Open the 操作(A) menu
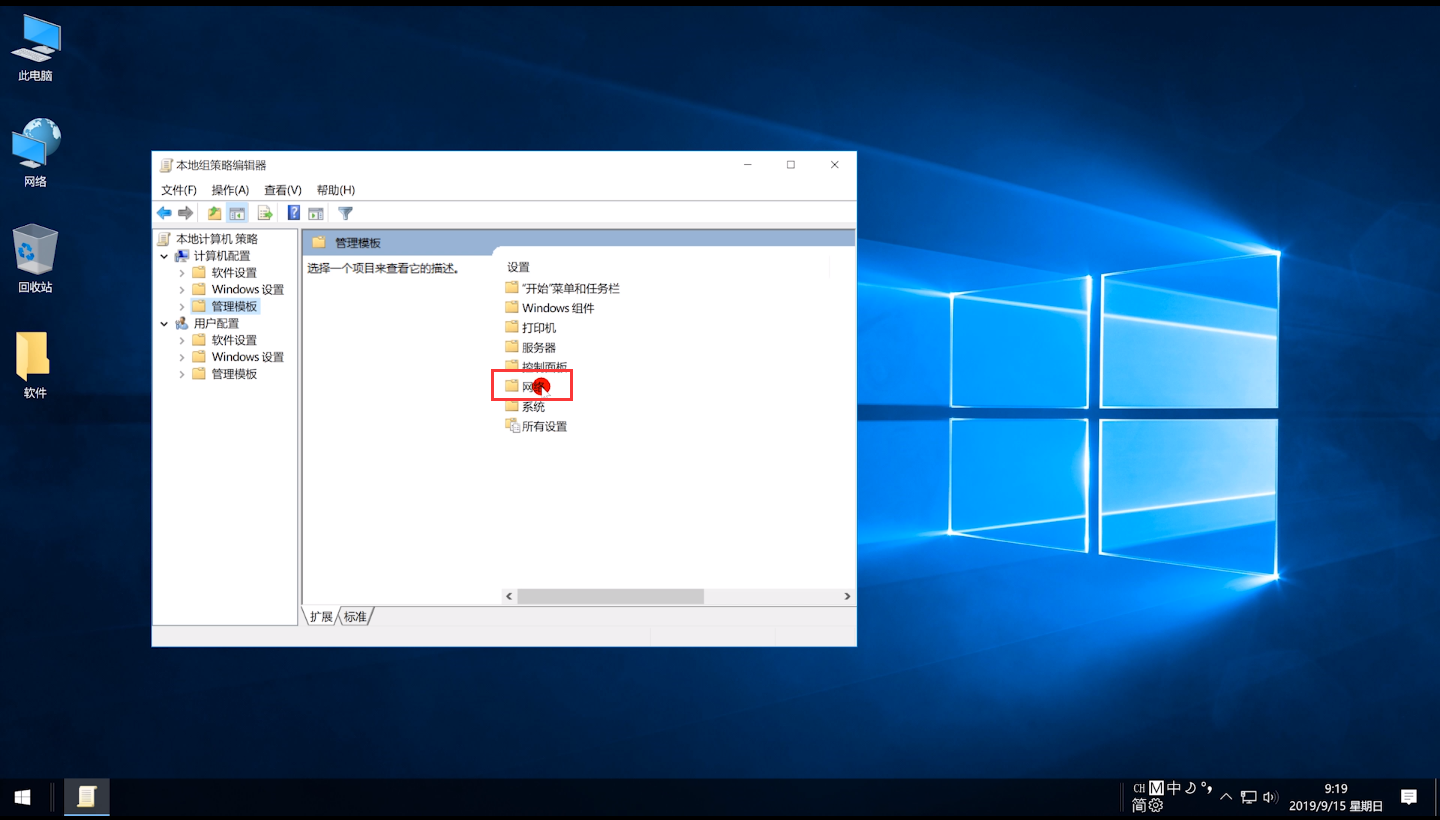The image size is (1440, 820). tap(230, 190)
